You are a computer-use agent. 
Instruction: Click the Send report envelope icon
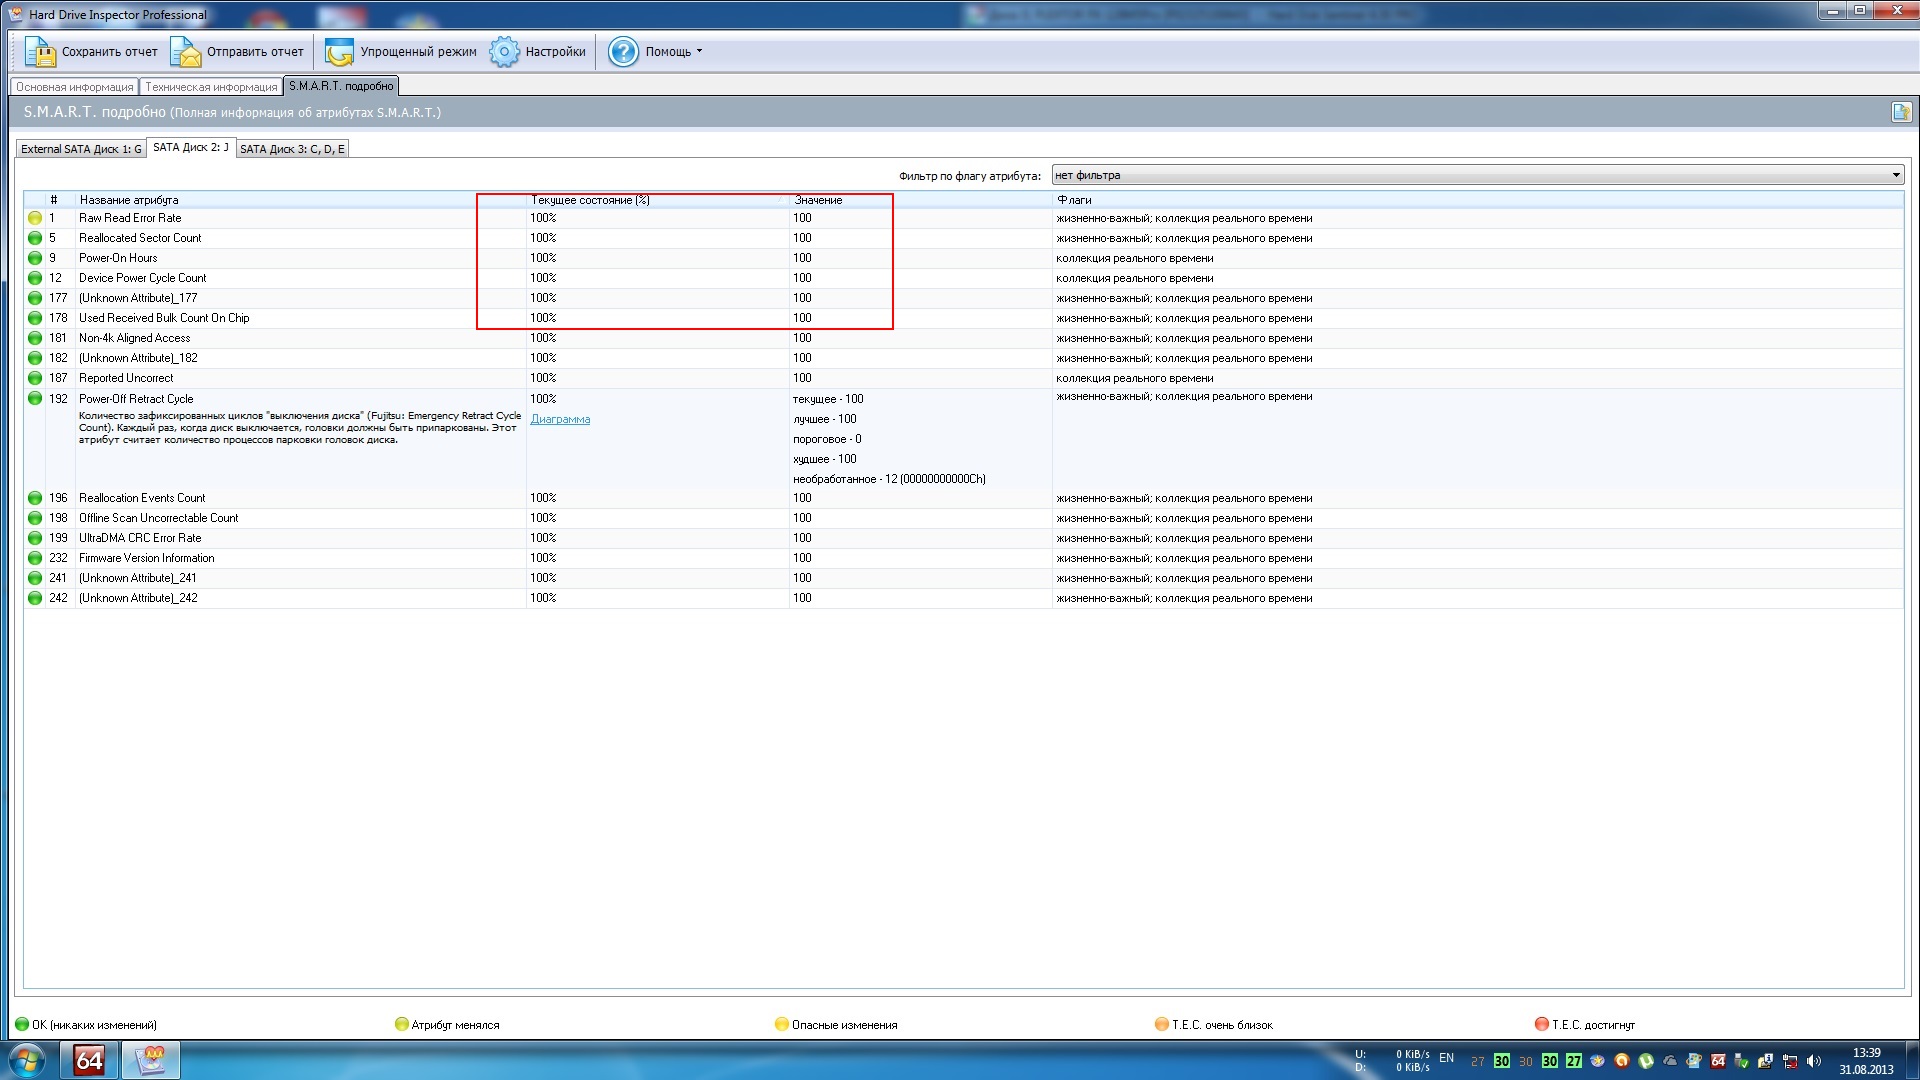point(186,52)
